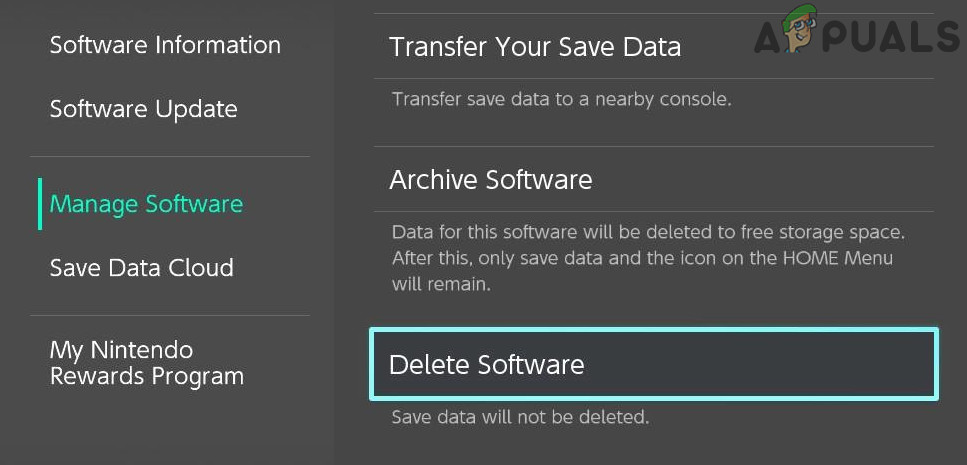Click the "After this, only save data" line

point(642,258)
